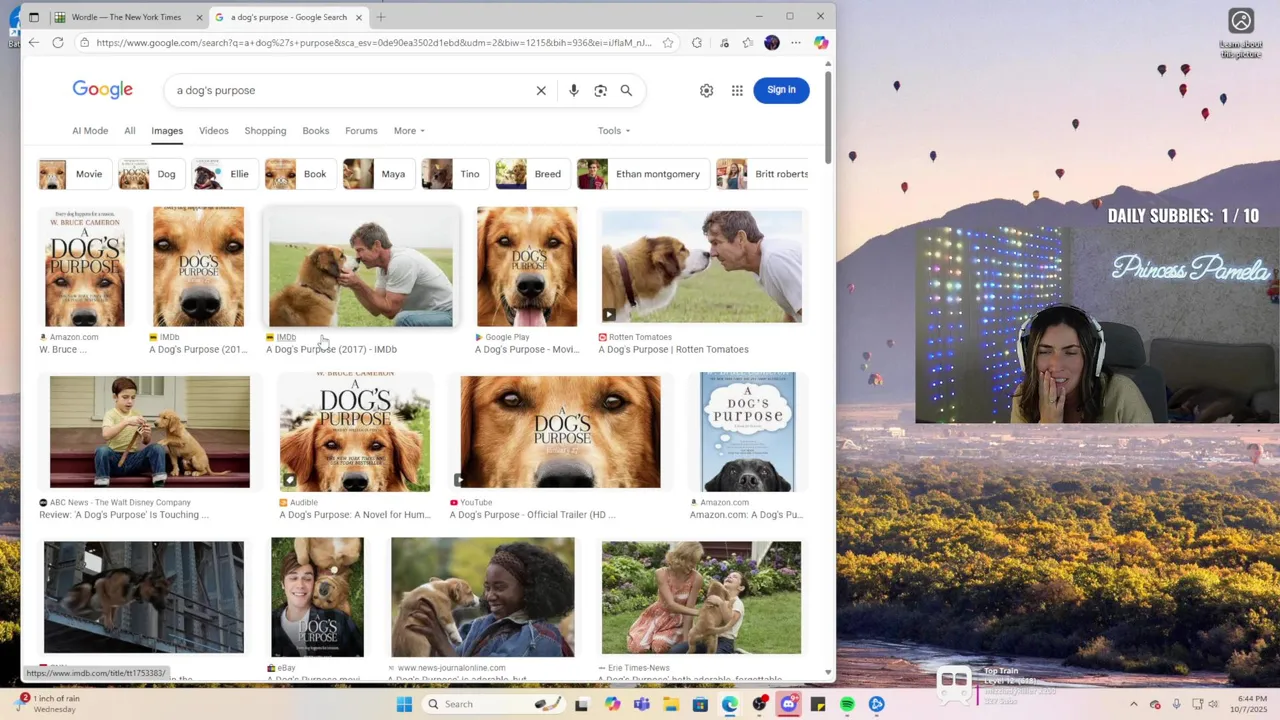Viewport: 1280px width, 720px height.
Task: Open Learn about this picture desktop icon
Action: [1241, 33]
